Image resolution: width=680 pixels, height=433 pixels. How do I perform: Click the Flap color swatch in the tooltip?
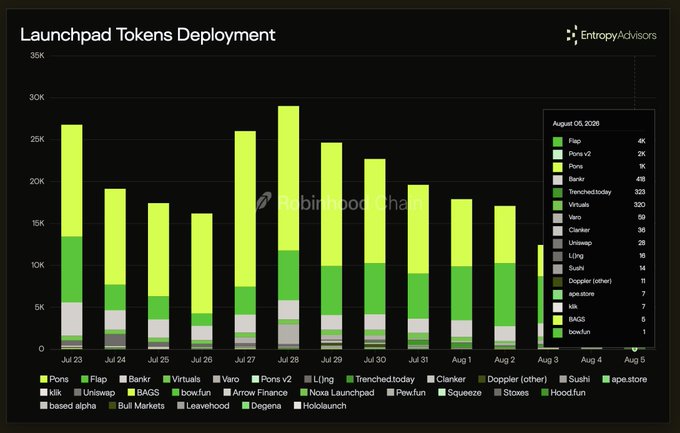(557, 141)
